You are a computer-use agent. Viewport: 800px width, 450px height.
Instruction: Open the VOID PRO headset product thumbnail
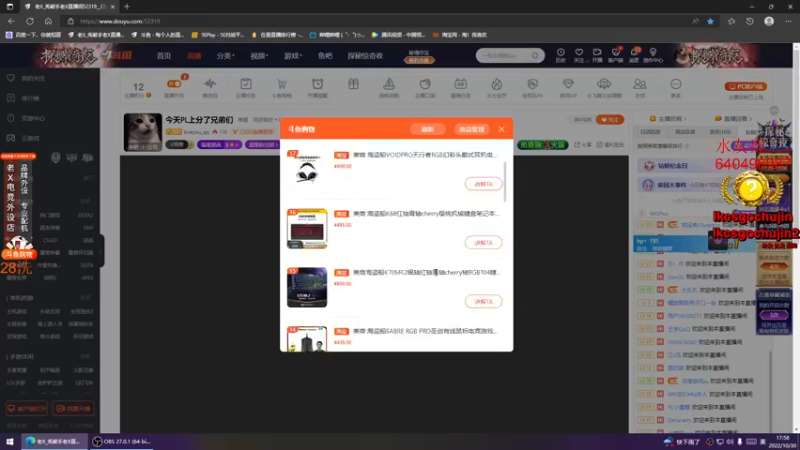tap(307, 170)
